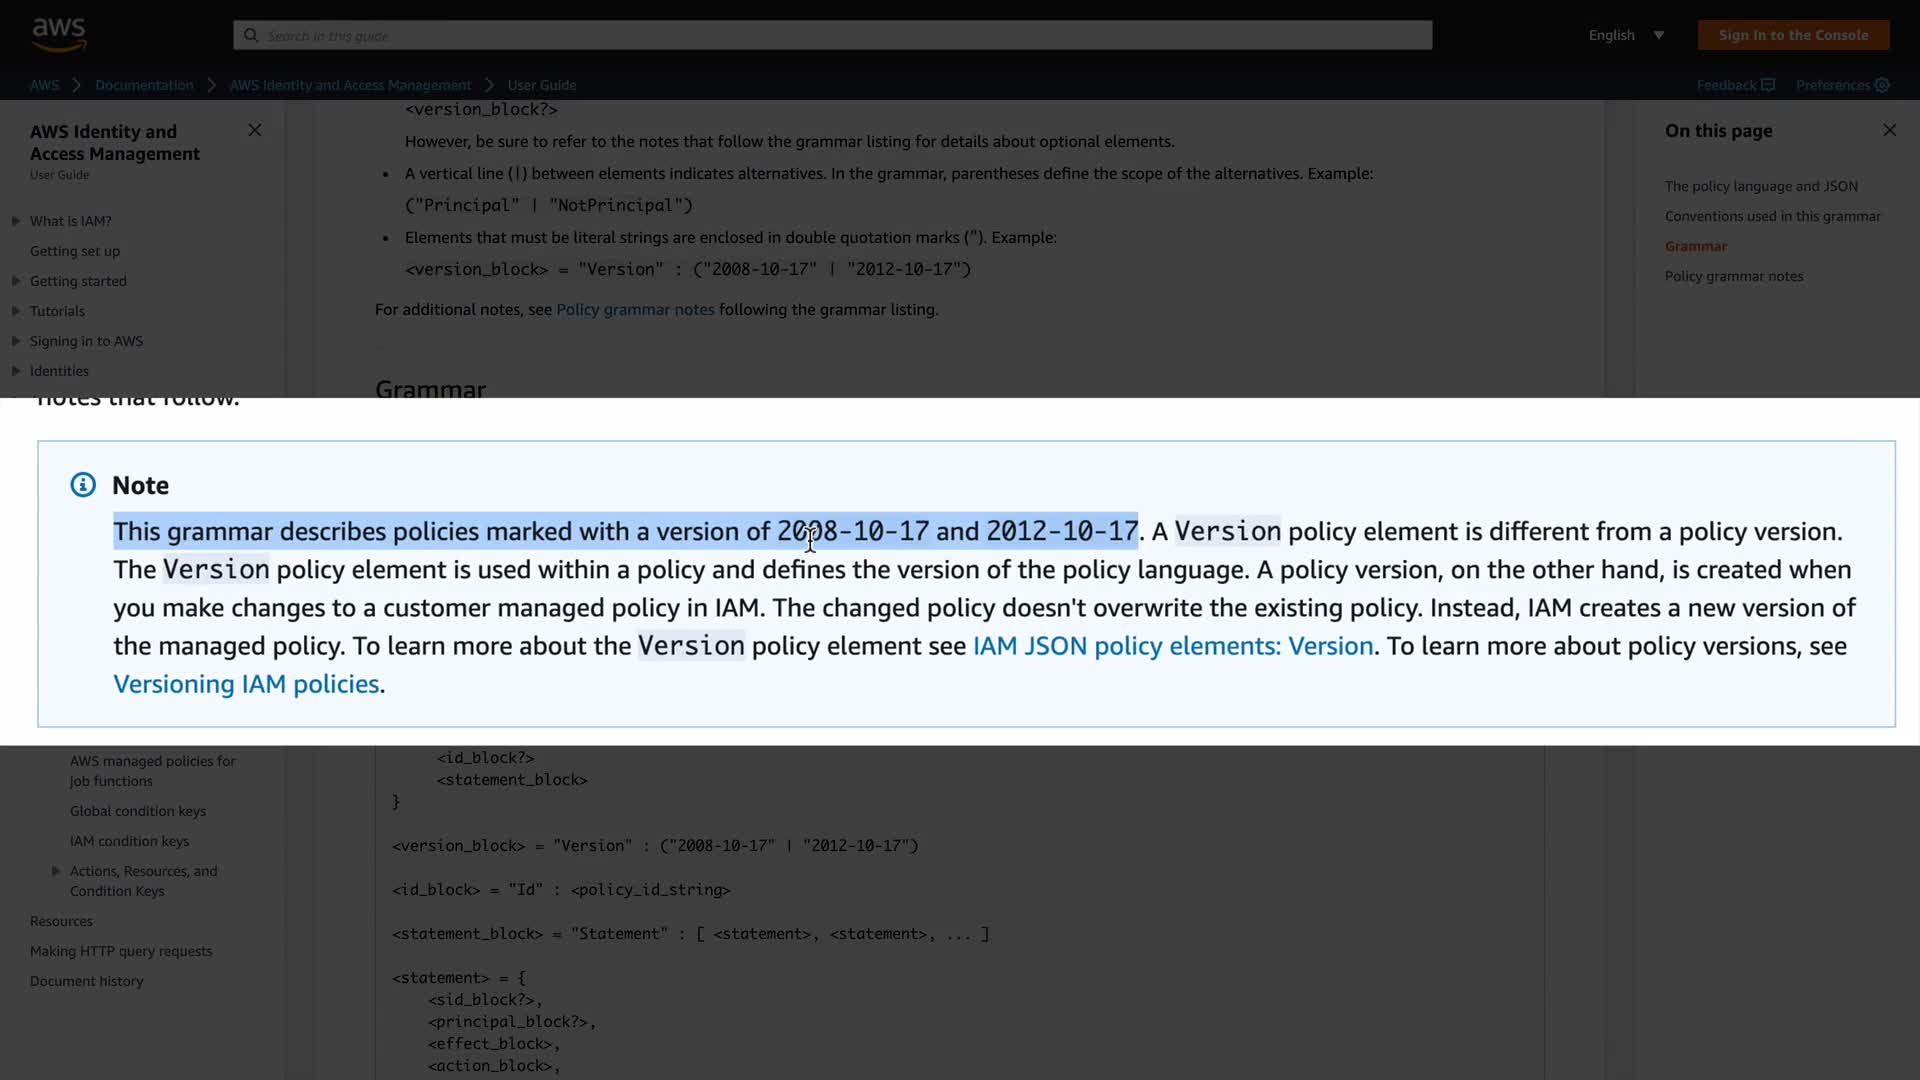1920x1080 pixels.
Task: Click the search magnifier icon
Action: coord(251,35)
